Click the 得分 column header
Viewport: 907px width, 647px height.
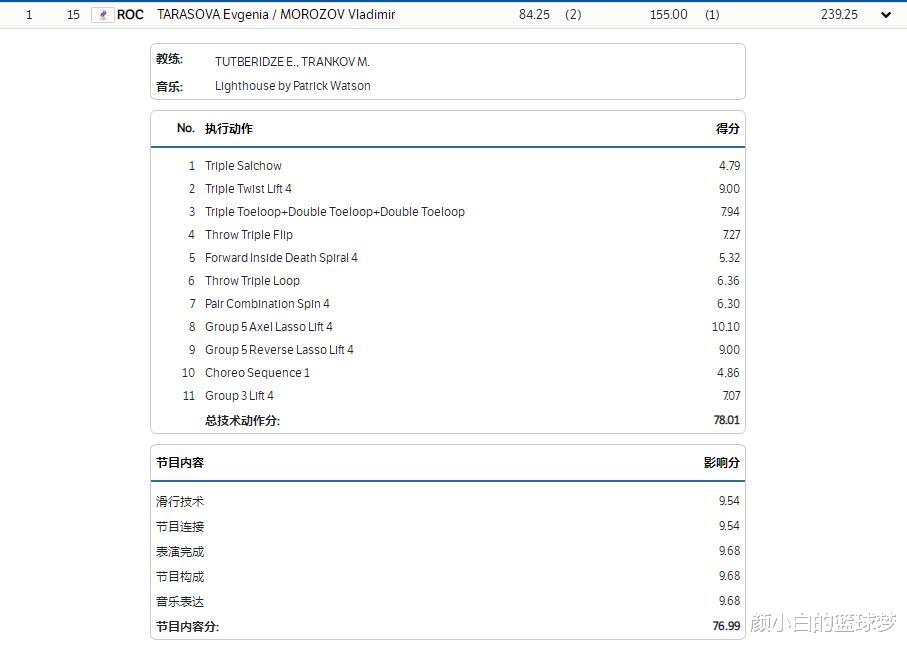(x=727, y=128)
